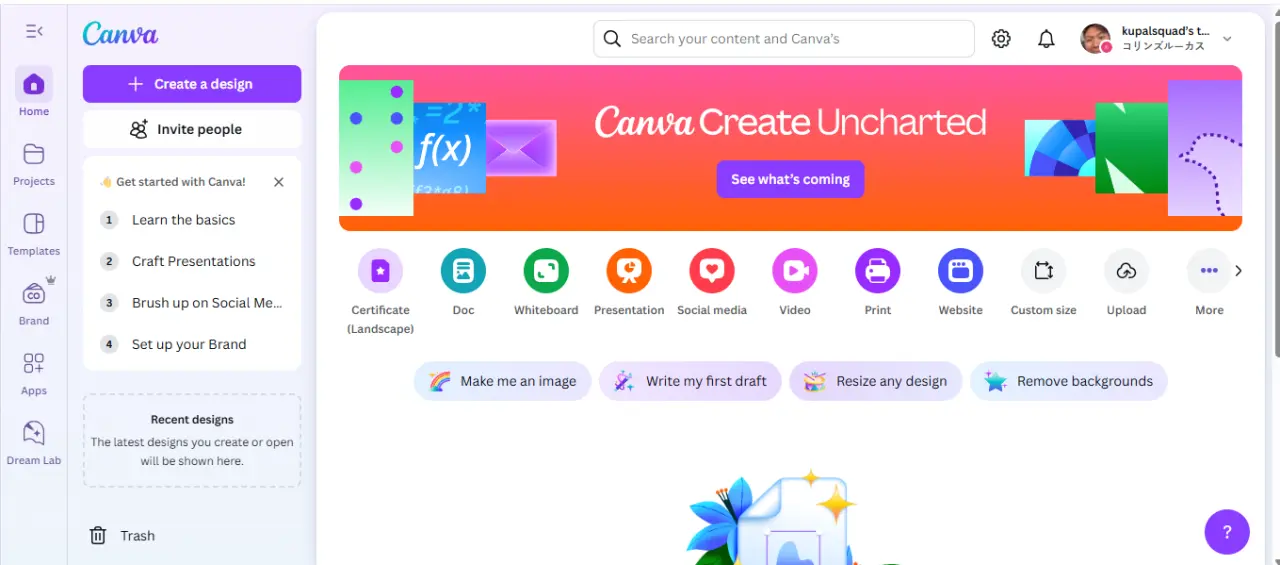Select the Doc design icon
The image size is (1280, 565).
[463, 271]
